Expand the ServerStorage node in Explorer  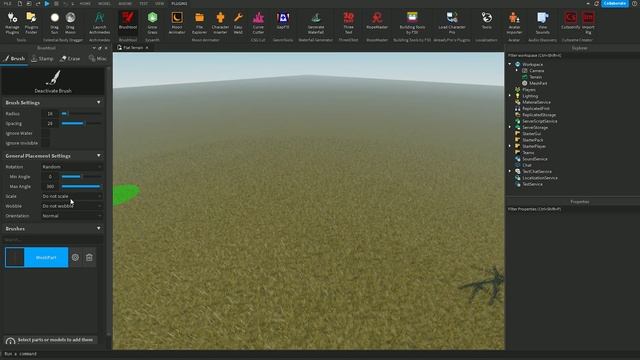[x=510, y=127]
